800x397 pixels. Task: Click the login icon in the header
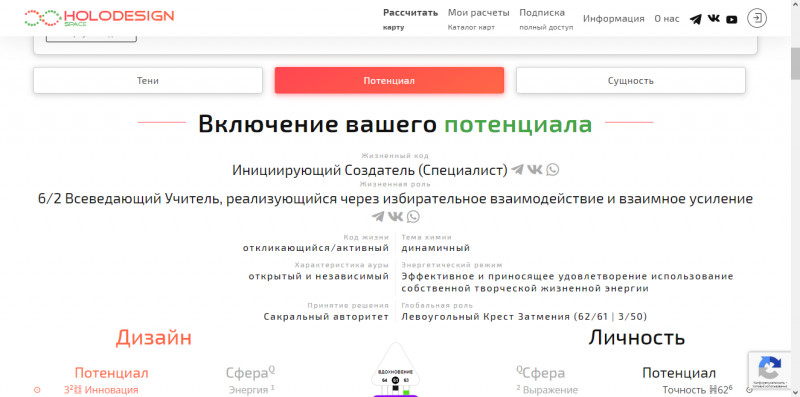(758, 18)
